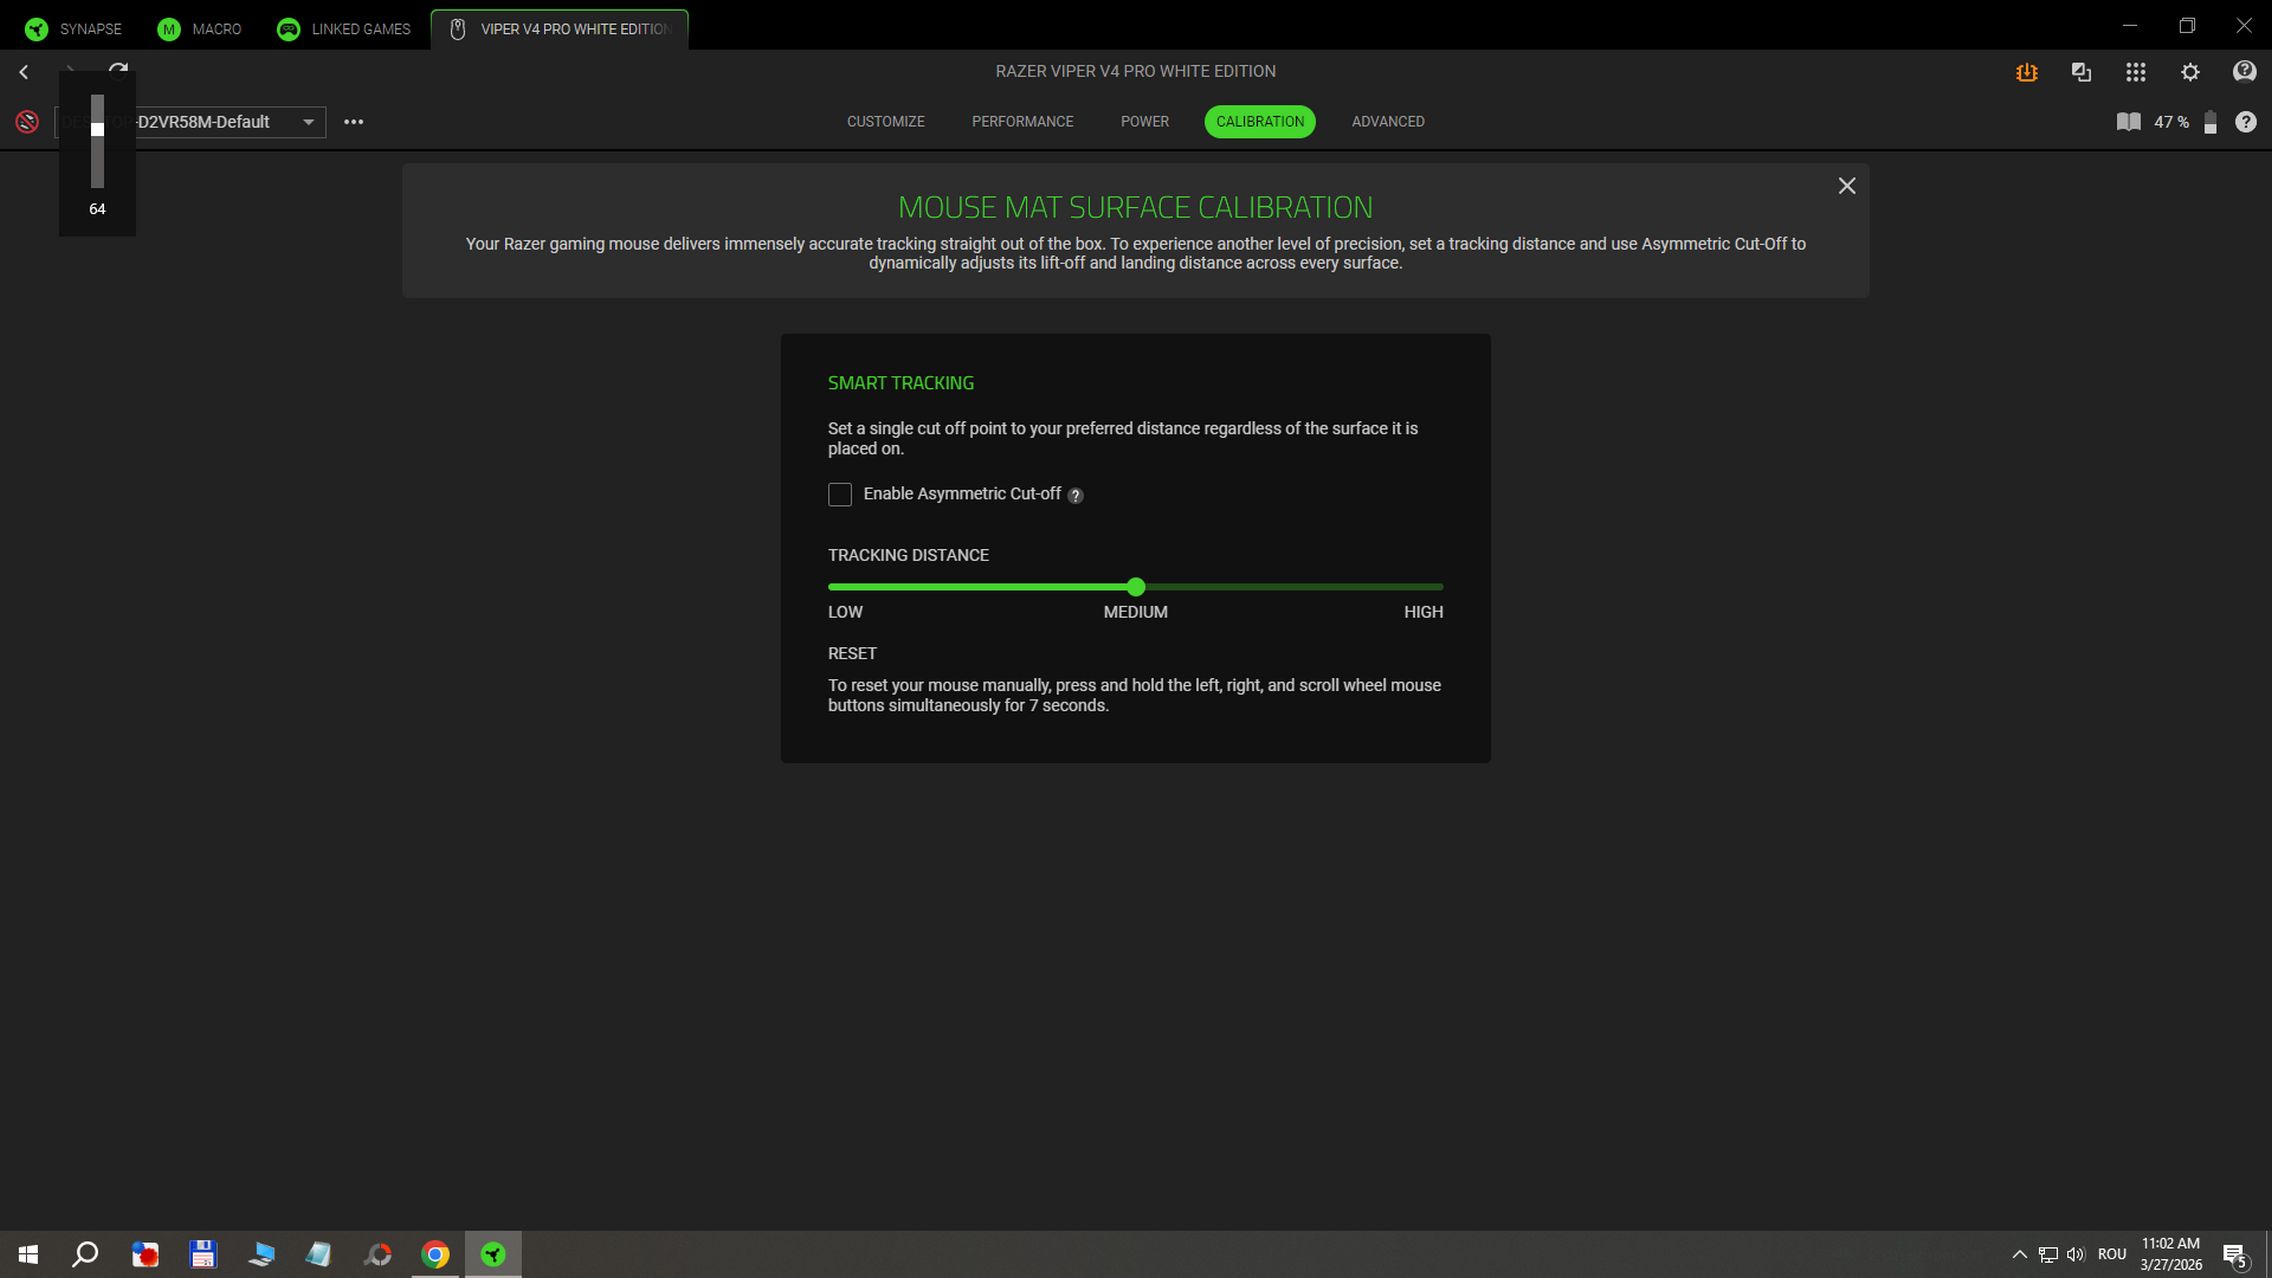Viewport: 2272px width, 1278px height.
Task: Open the modules grid icon
Action: (x=2135, y=72)
